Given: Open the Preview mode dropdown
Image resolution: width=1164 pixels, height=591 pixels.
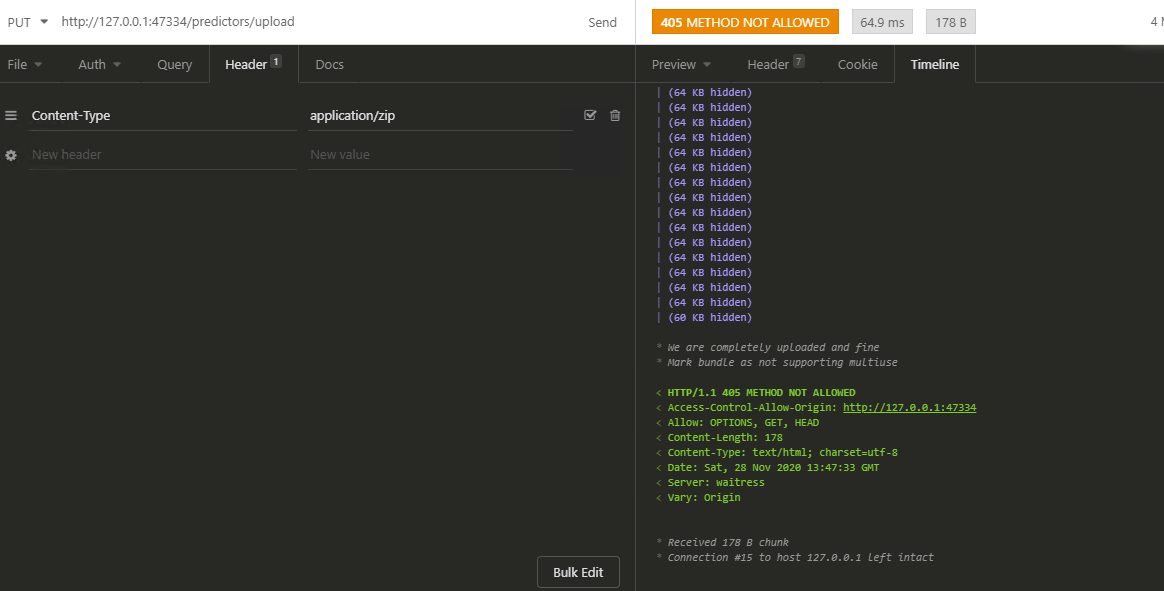Looking at the screenshot, I should 680,64.
